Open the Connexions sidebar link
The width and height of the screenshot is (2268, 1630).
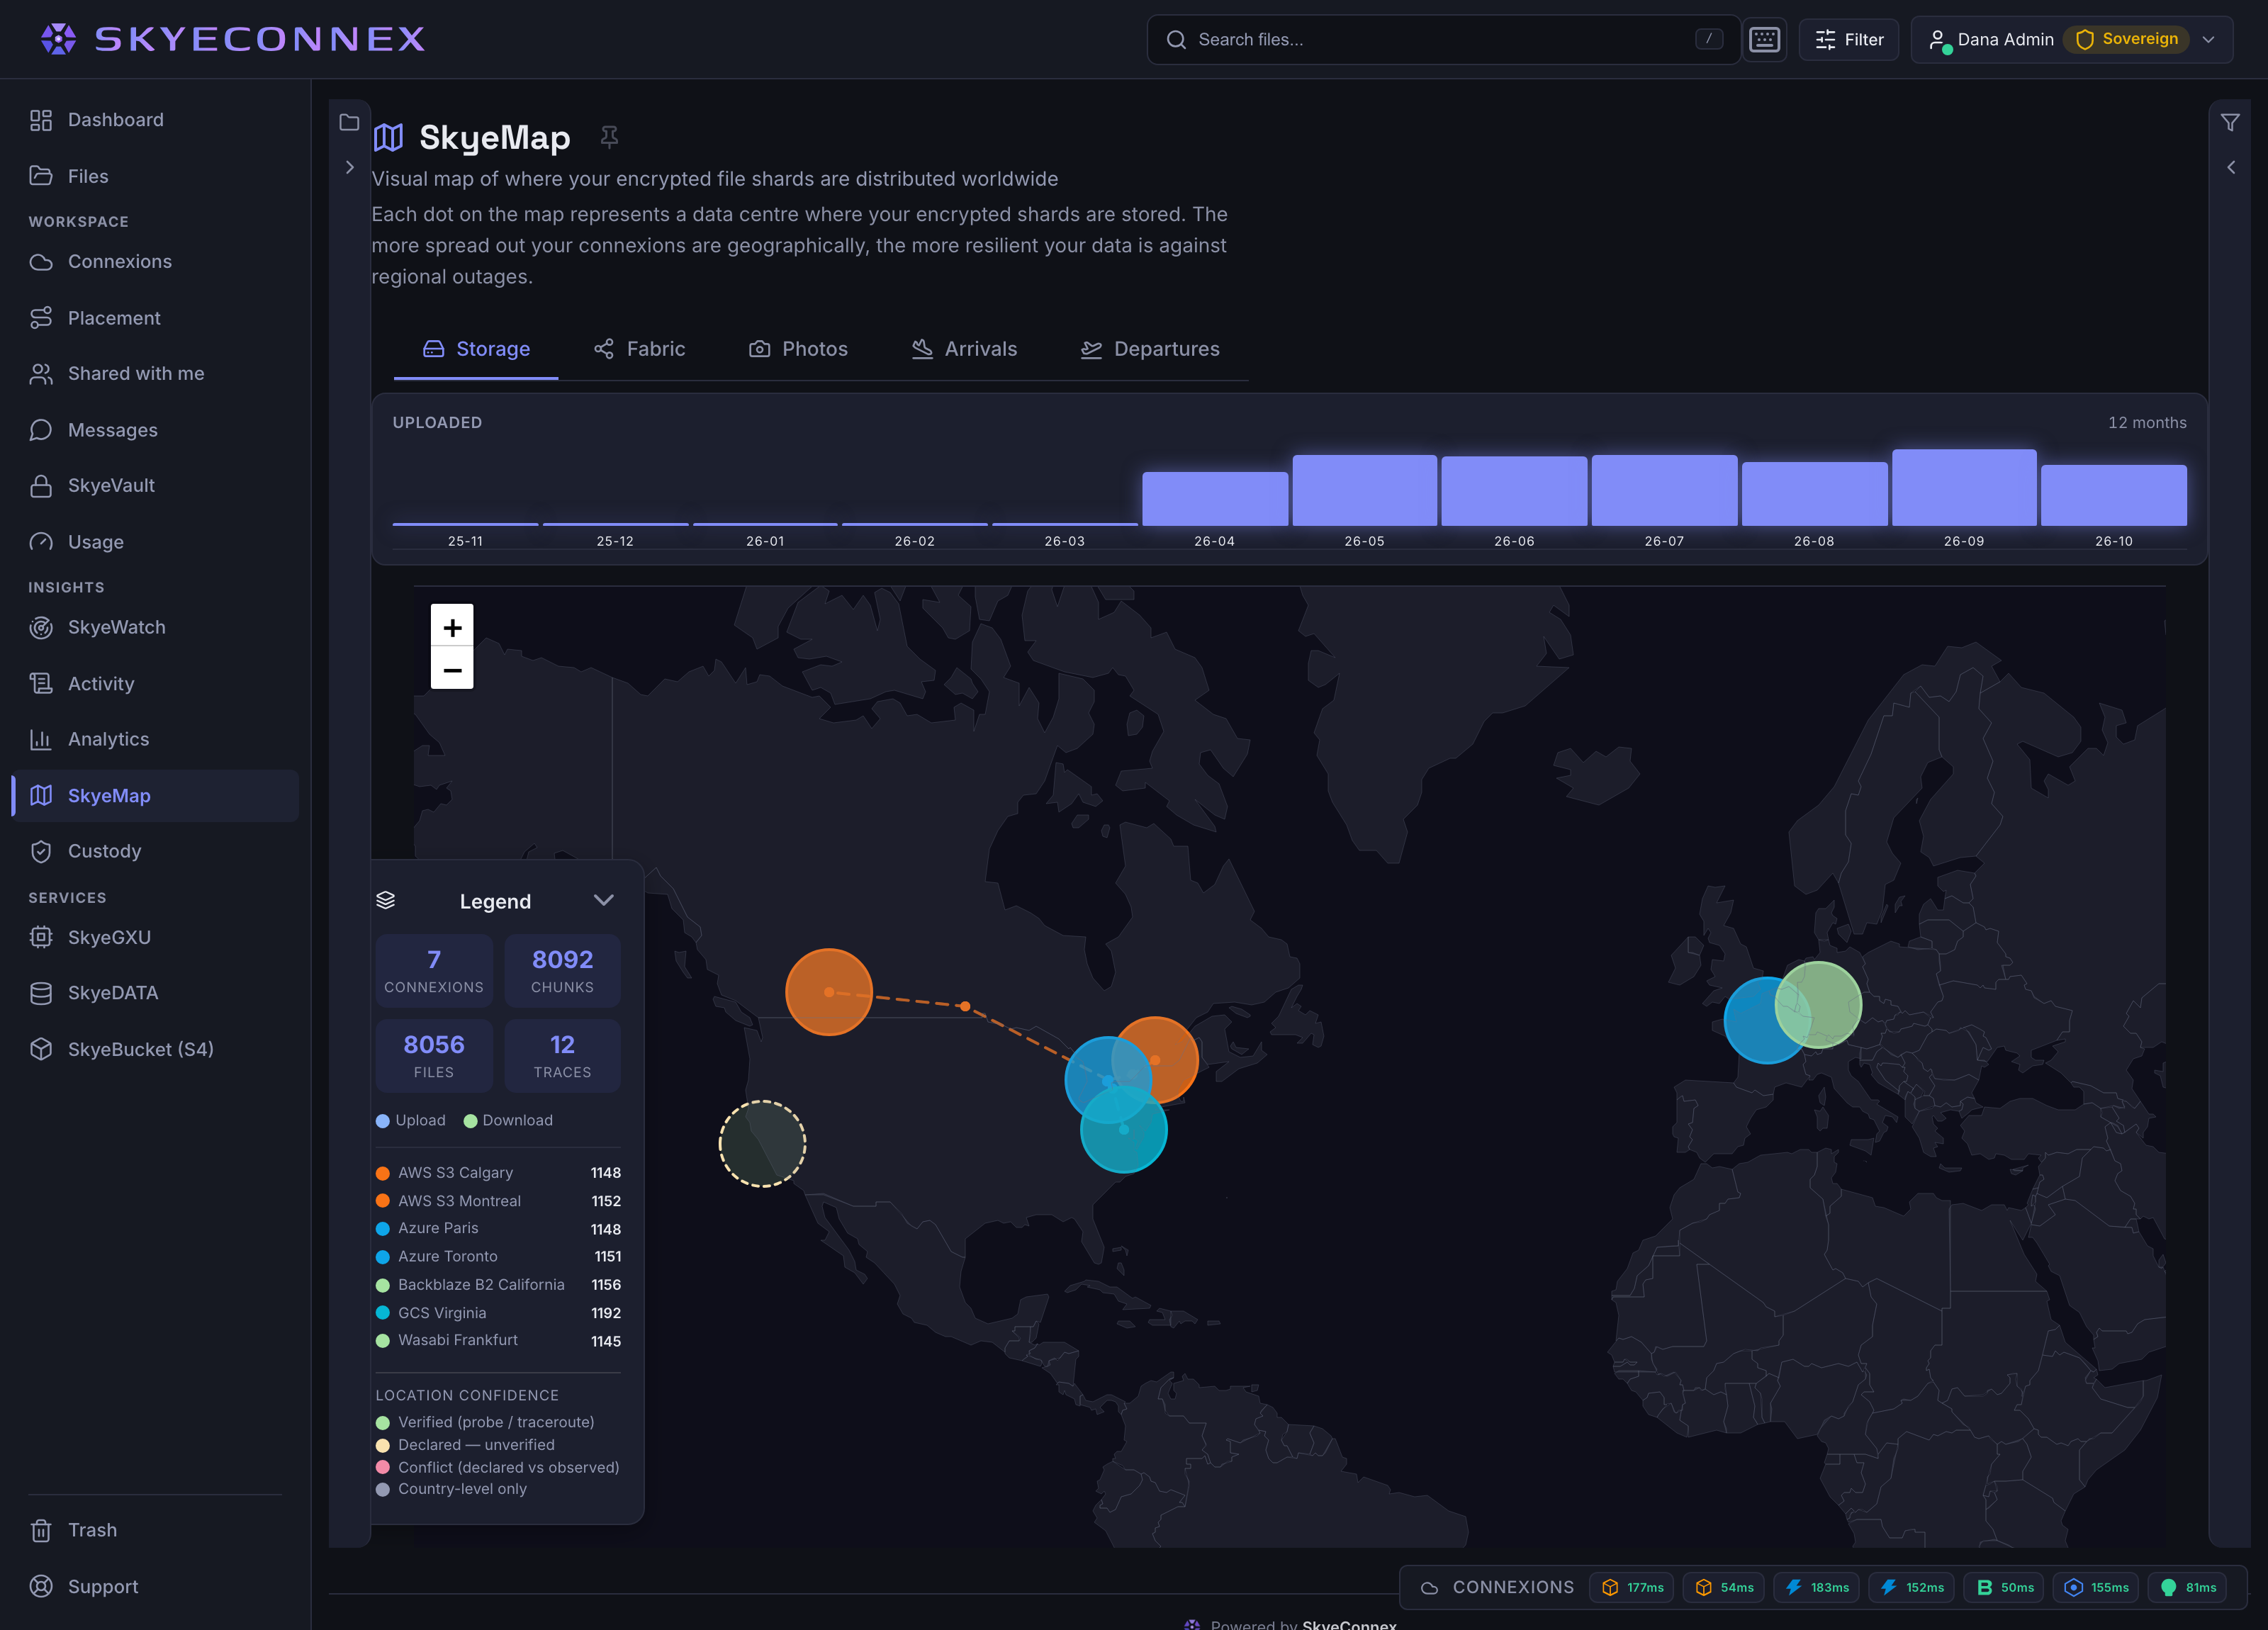click(x=155, y=262)
